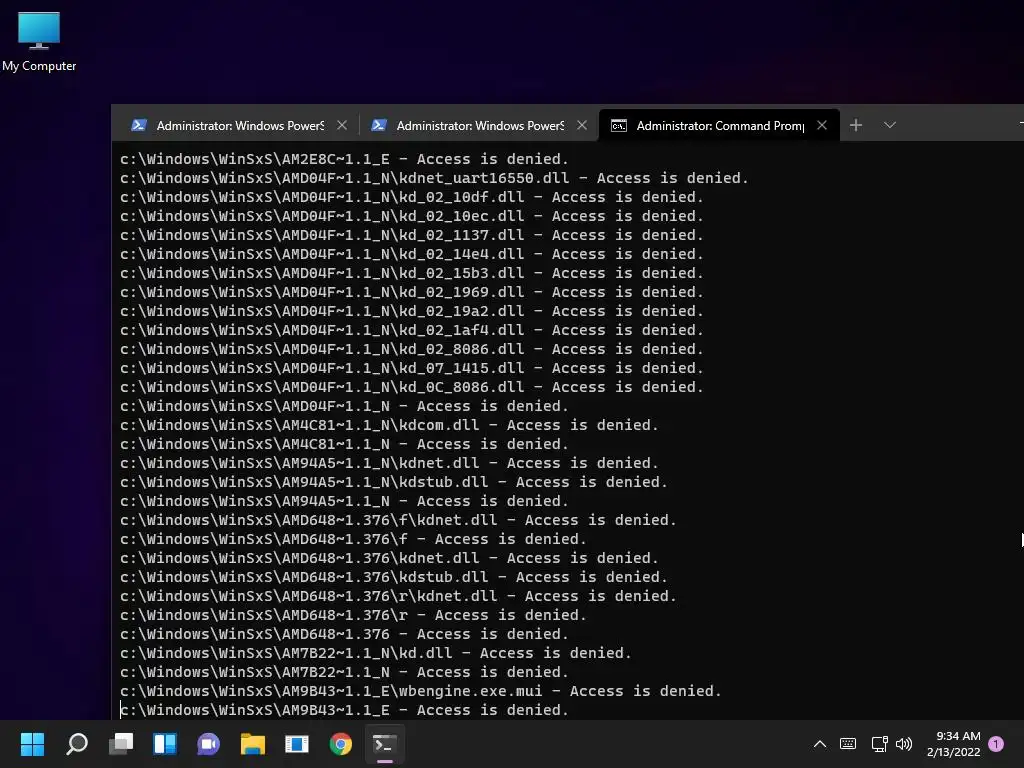The image size is (1024, 768).
Task: Switch to first Windows PowerShell tab
Action: tap(238, 125)
